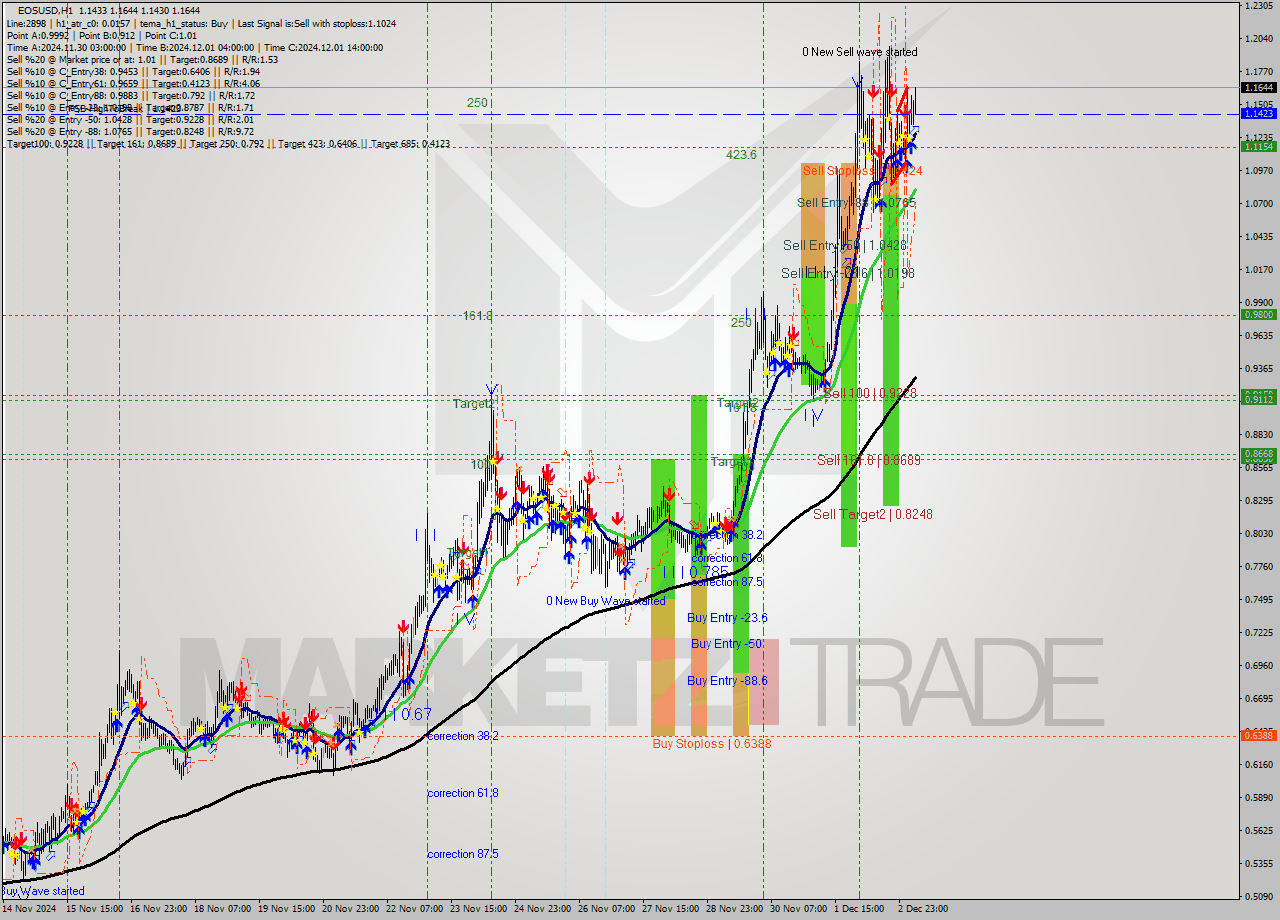Image resolution: width=1280 pixels, height=920 pixels.
Task: Click the orange 0.6388 price tag
Action: click(x=1258, y=735)
